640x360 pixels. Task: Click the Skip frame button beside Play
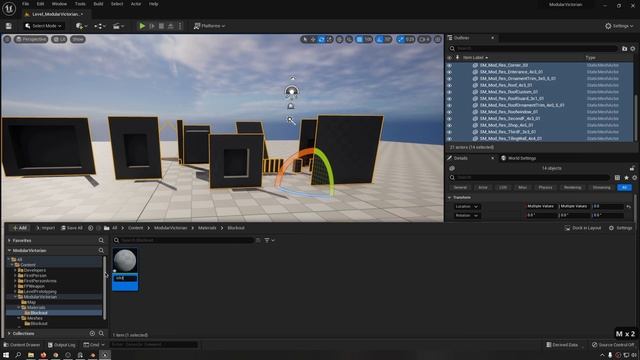click(152, 26)
